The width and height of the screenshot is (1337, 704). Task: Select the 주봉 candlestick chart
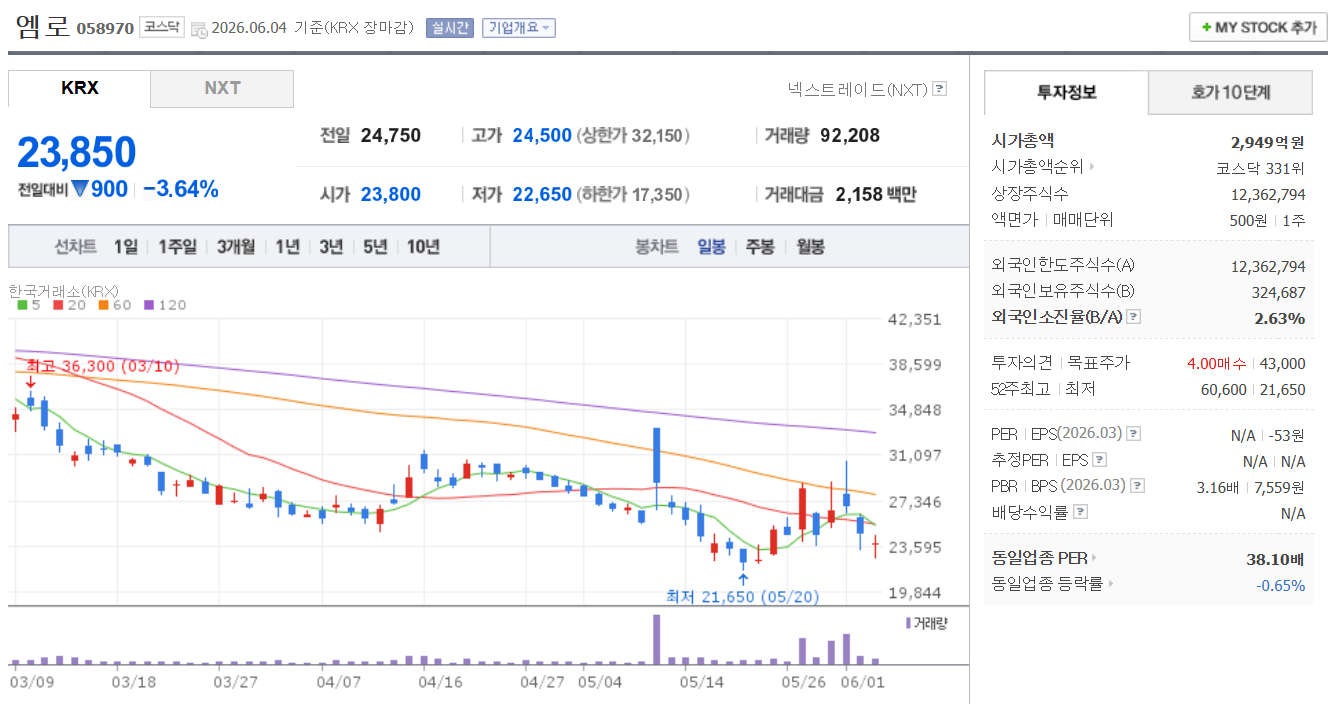(760, 246)
